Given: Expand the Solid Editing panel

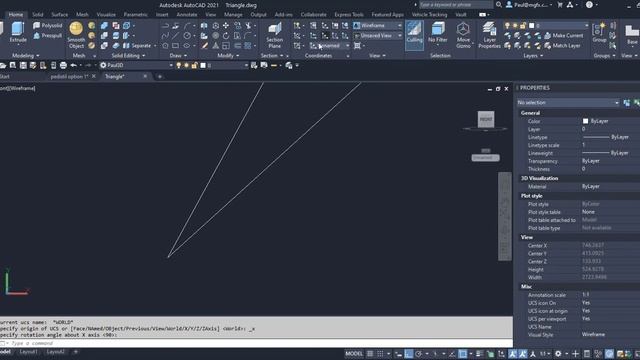Looking at the screenshot, I should pos(128,56).
